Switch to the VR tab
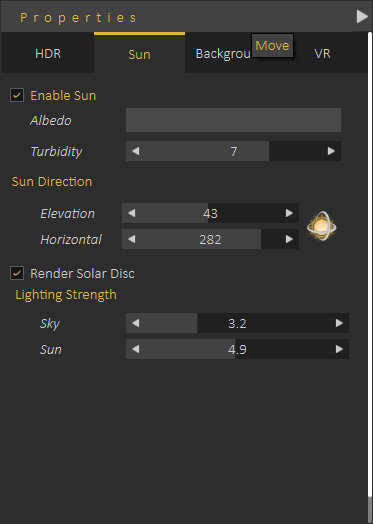The image size is (373, 524). [x=322, y=53]
